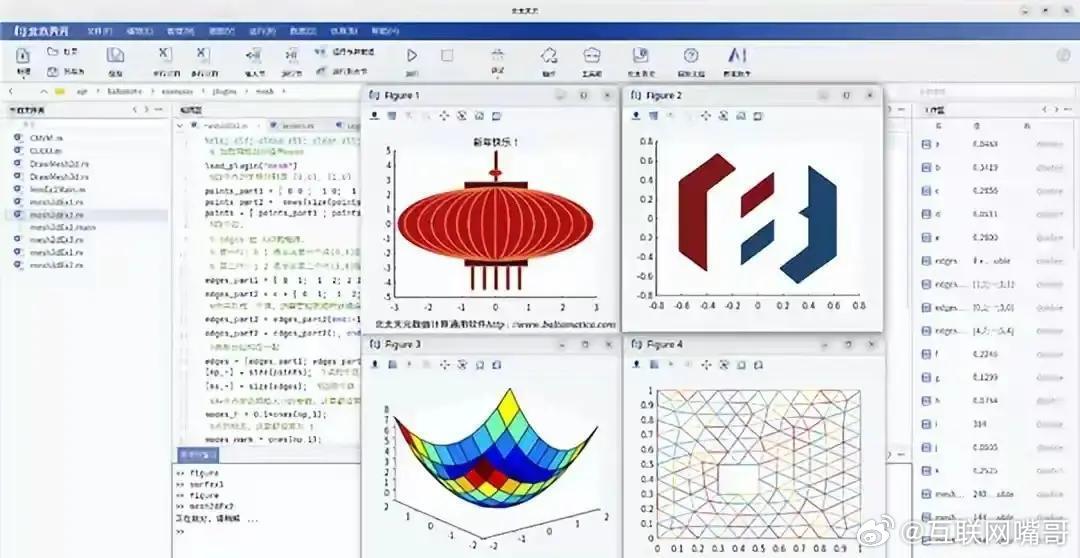Click the save/export icon in Figure 1 toolbar
This screenshot has width=1080, height=558.
(x=375, y=116)
